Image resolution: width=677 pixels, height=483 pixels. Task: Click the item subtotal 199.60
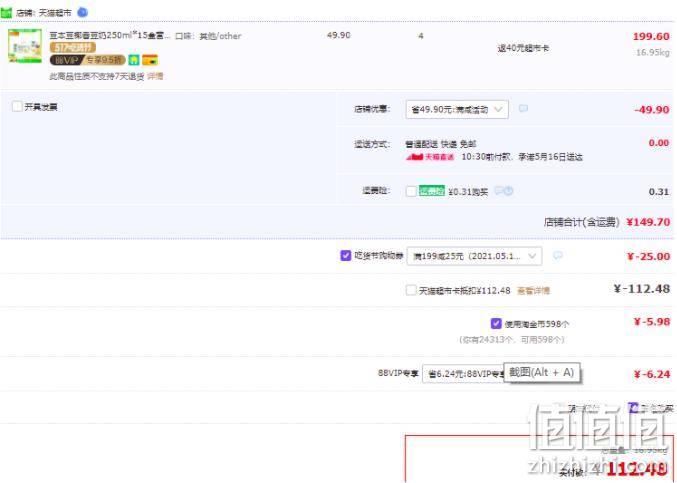pos(651,36)
